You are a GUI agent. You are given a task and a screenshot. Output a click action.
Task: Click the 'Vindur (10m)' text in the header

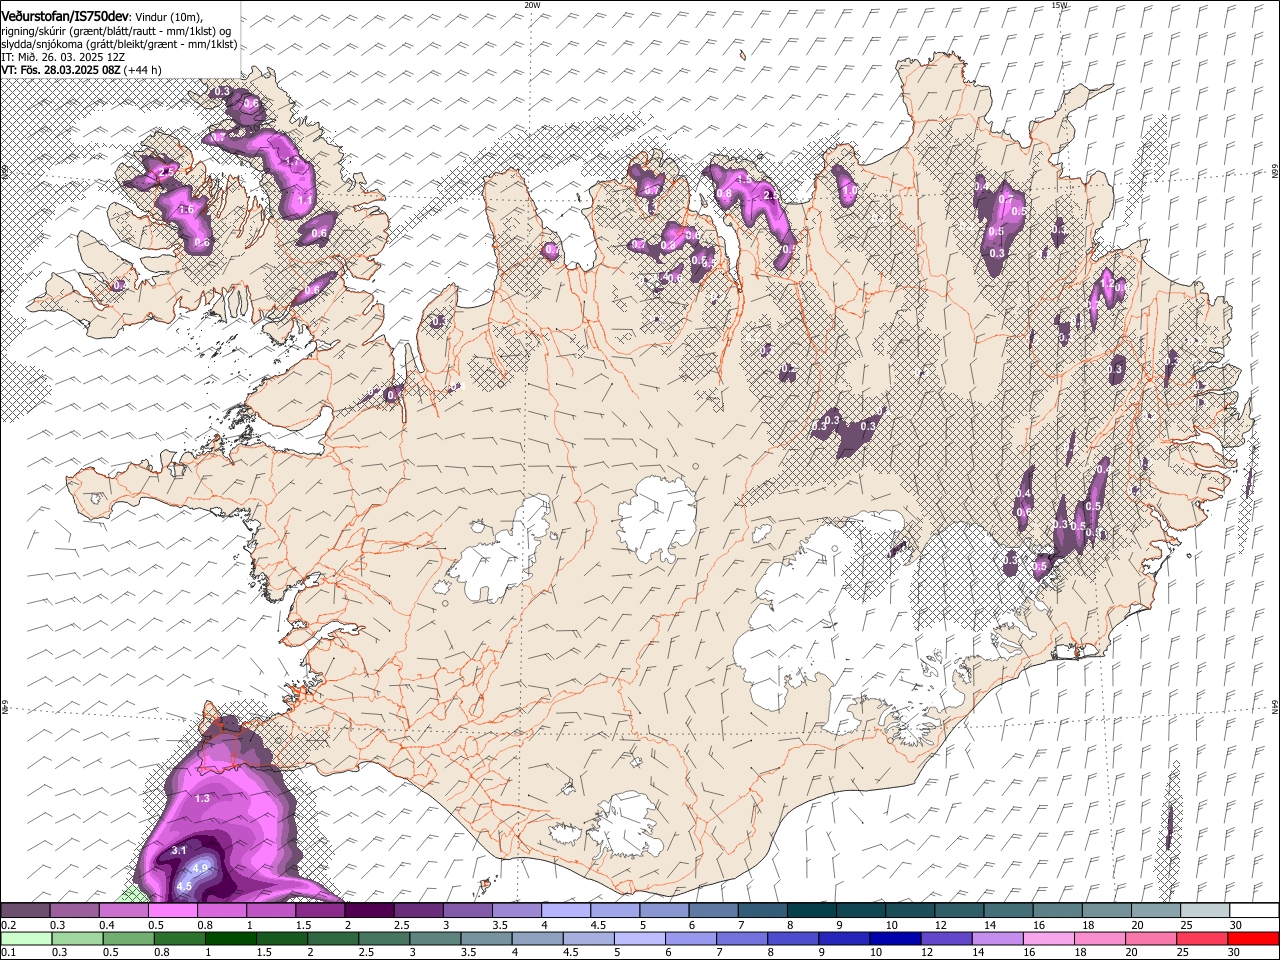[x=167, y=16]
